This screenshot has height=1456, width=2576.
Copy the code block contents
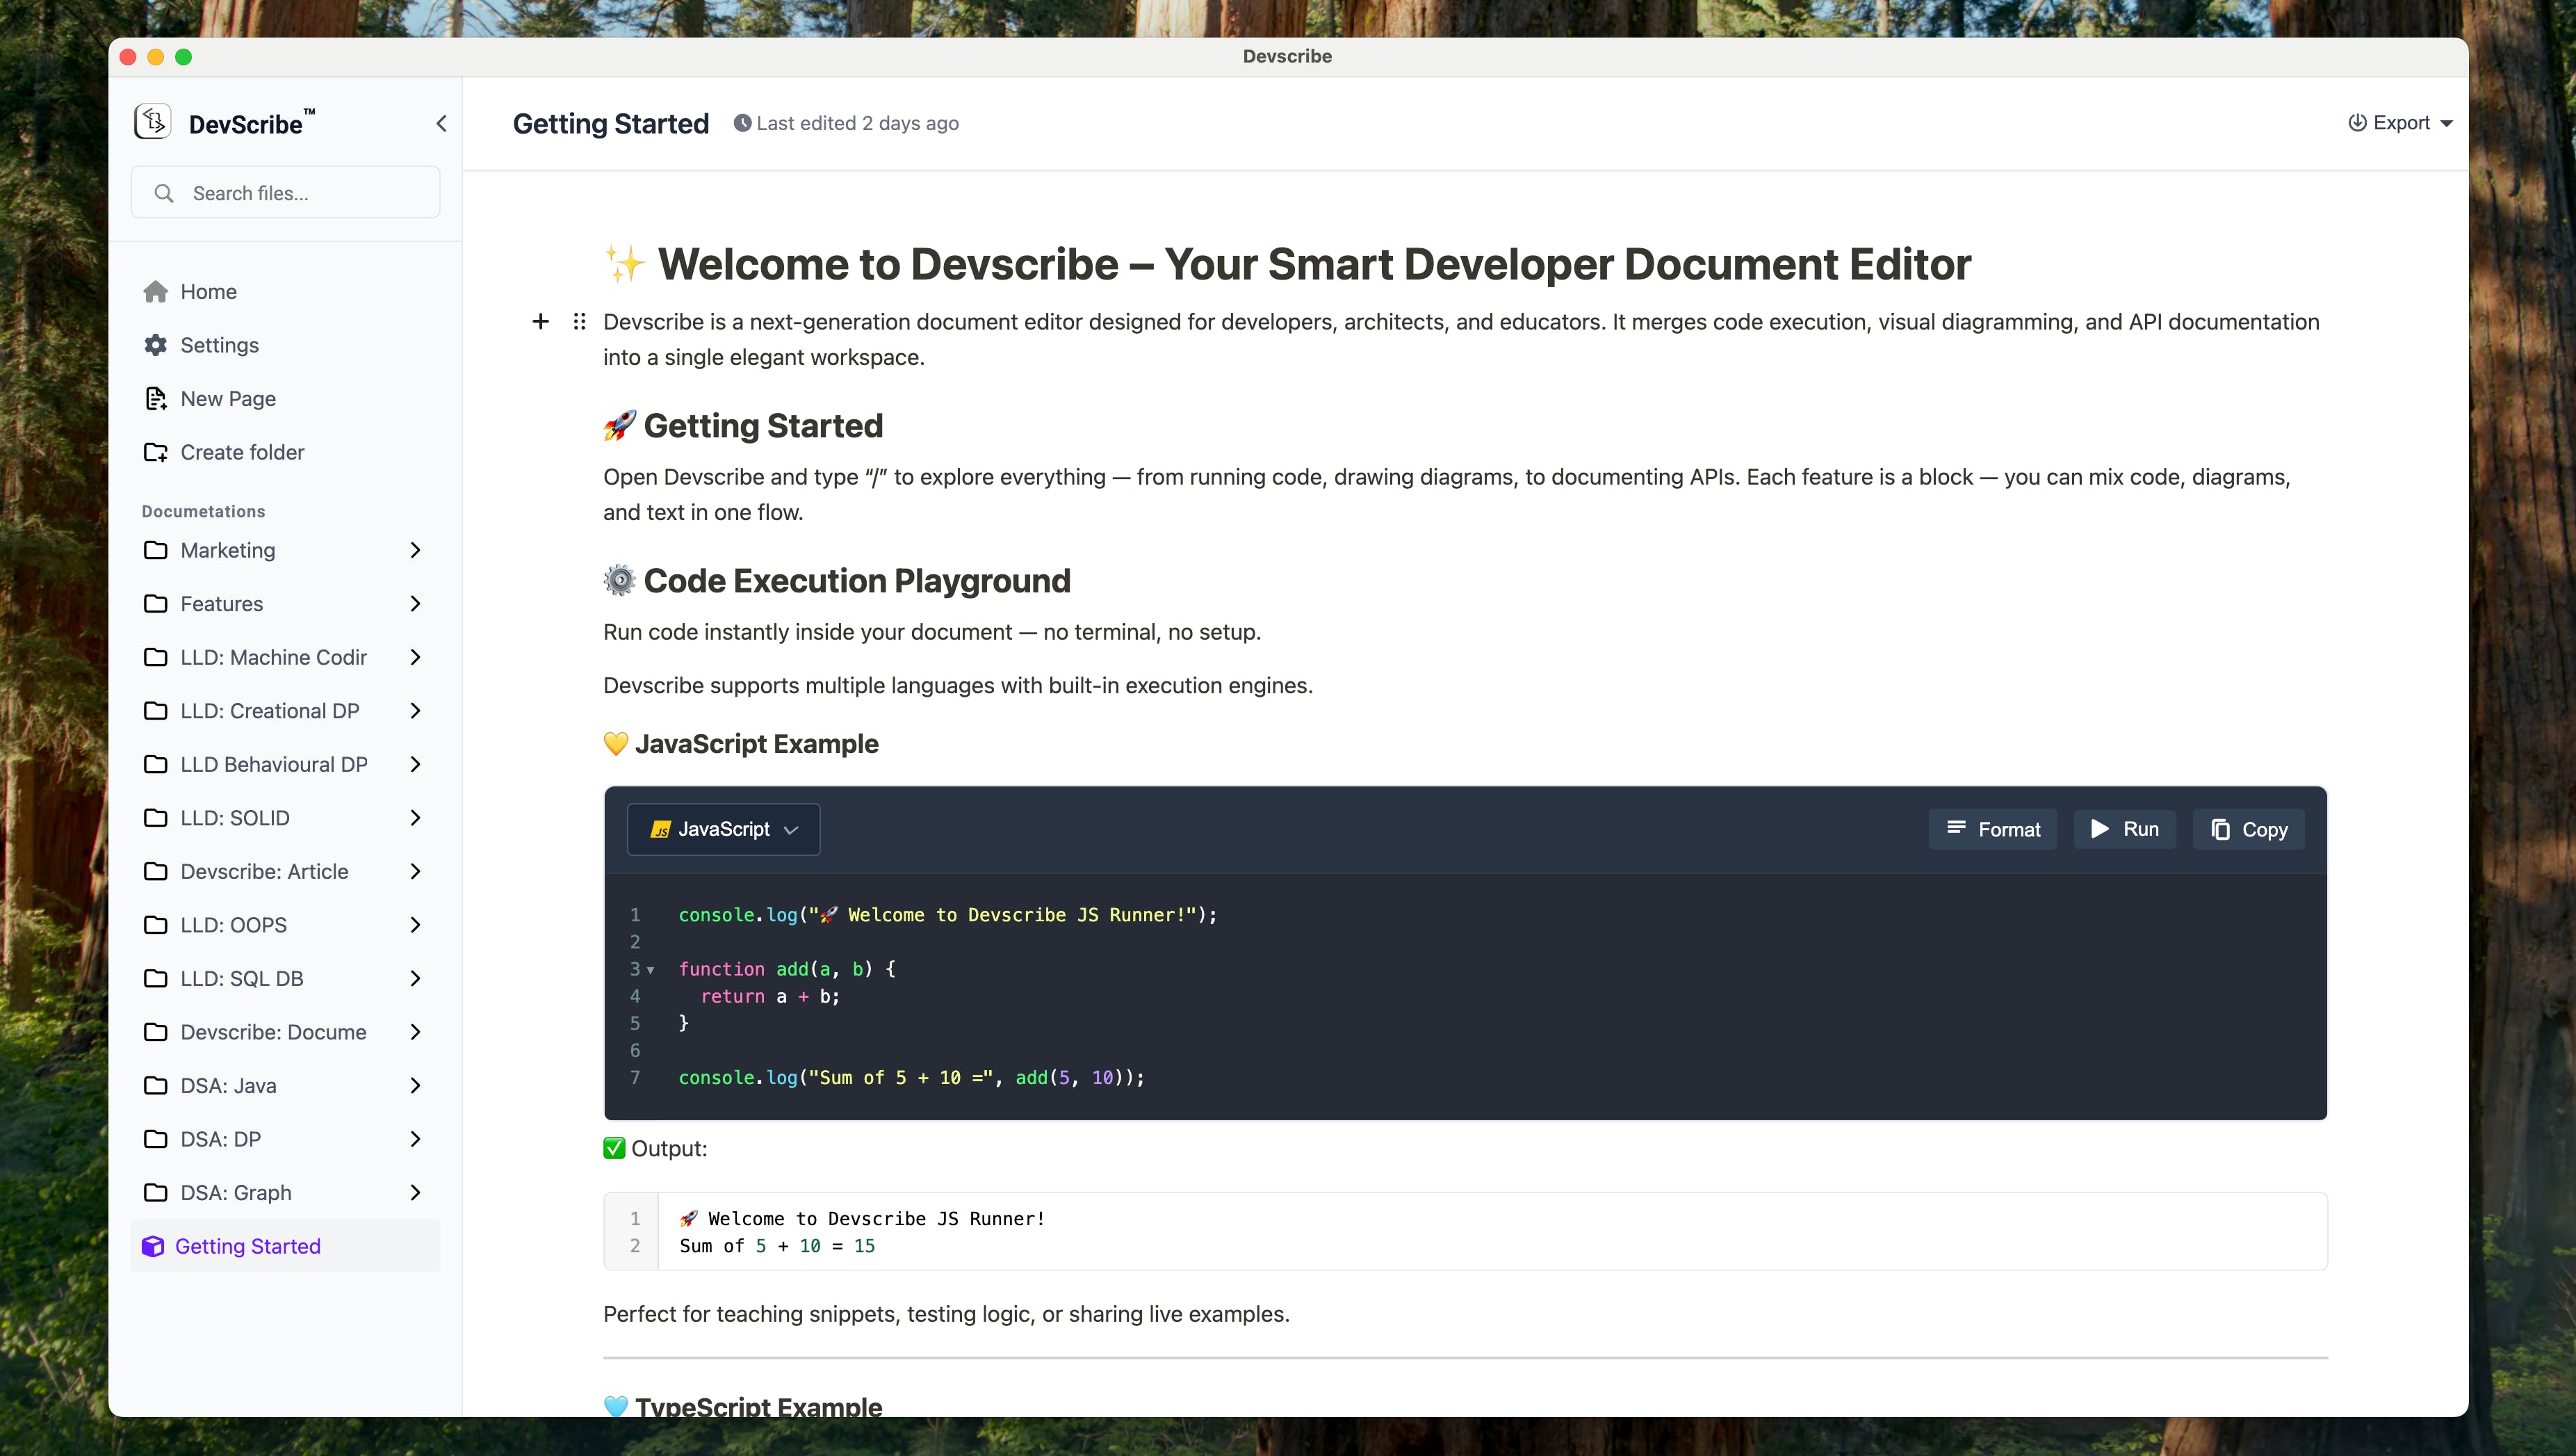2249,829
